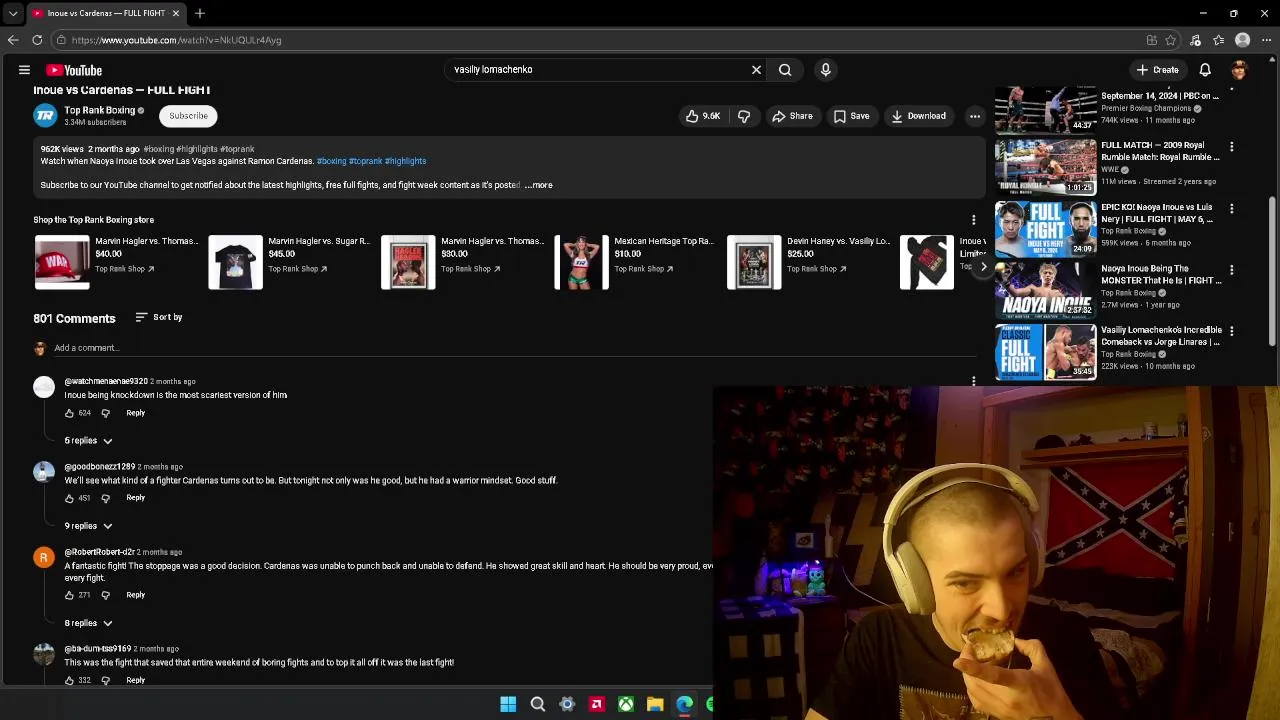Open the Create button menu

1157,70
